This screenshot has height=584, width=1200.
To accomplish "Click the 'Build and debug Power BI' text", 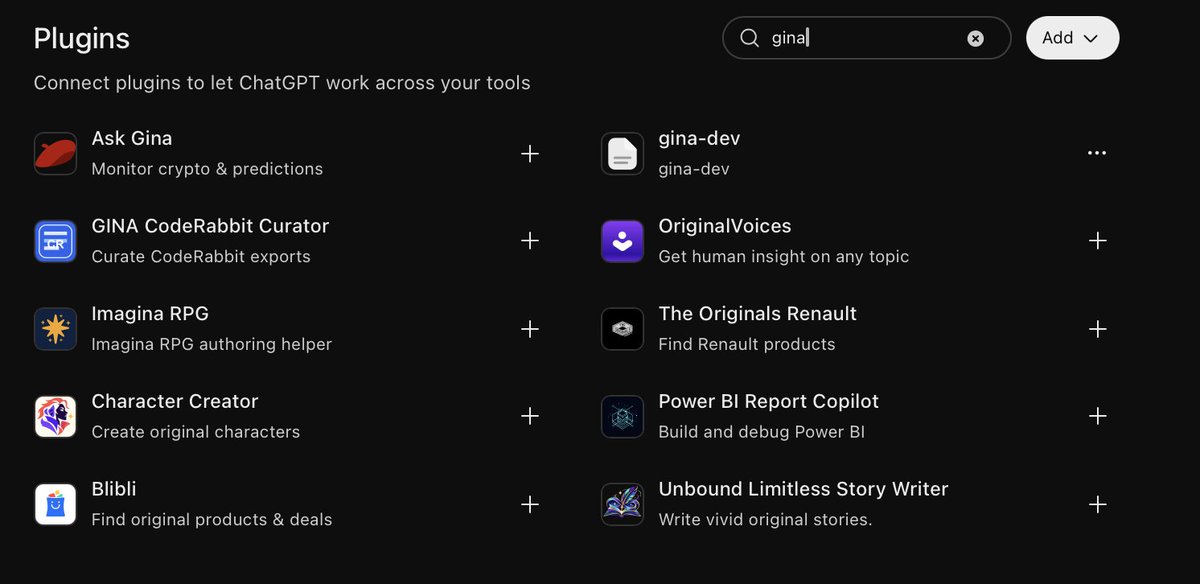I will tap(762, 432).
